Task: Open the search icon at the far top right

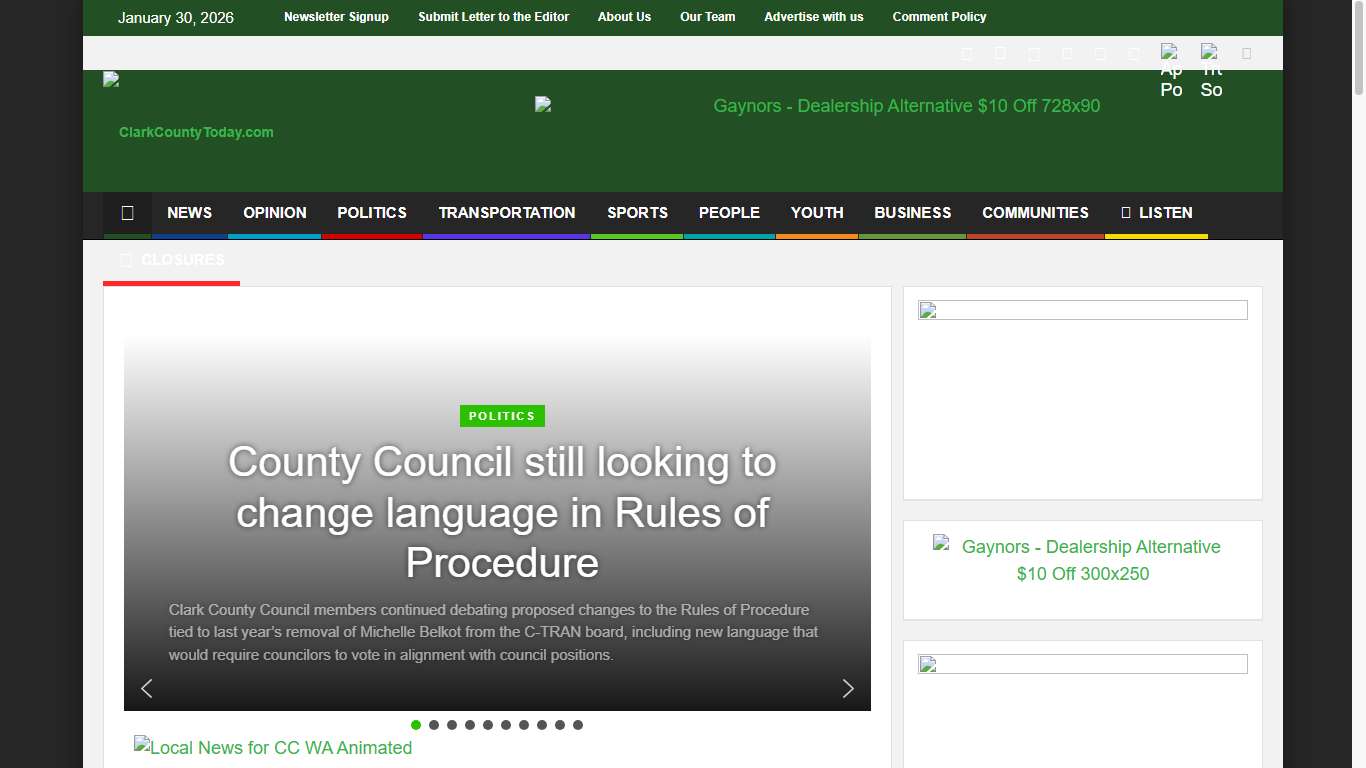Action: tap(1247, 53)
